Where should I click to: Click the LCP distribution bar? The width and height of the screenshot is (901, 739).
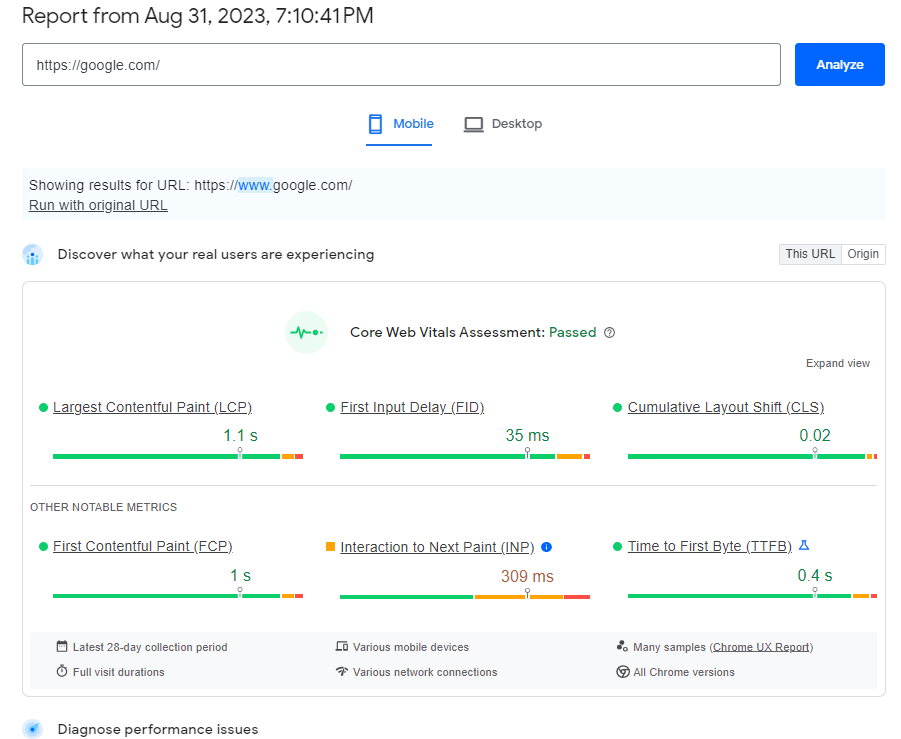[178, 456]
